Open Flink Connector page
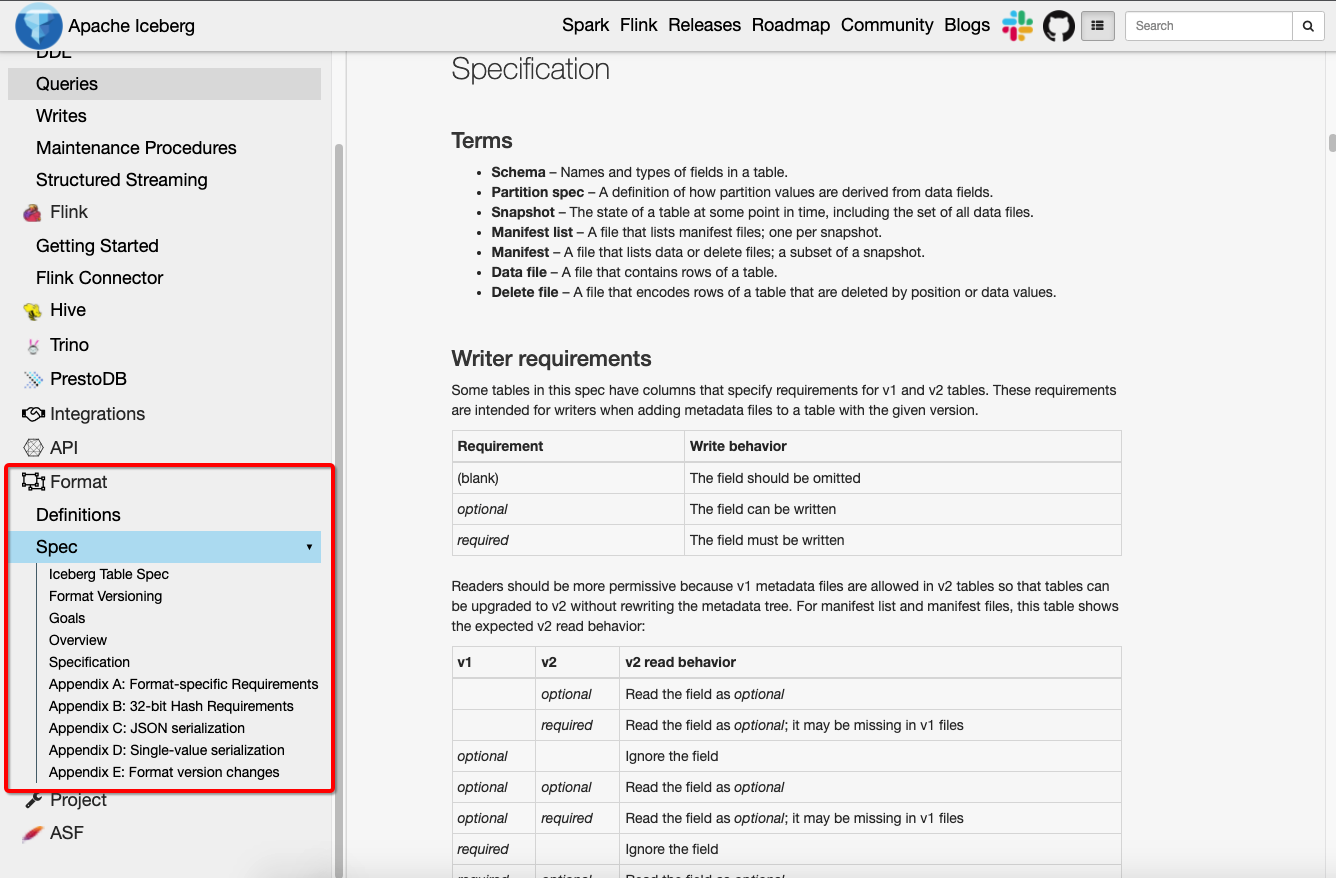This screenshot has height=878, width=1336. 99,278
